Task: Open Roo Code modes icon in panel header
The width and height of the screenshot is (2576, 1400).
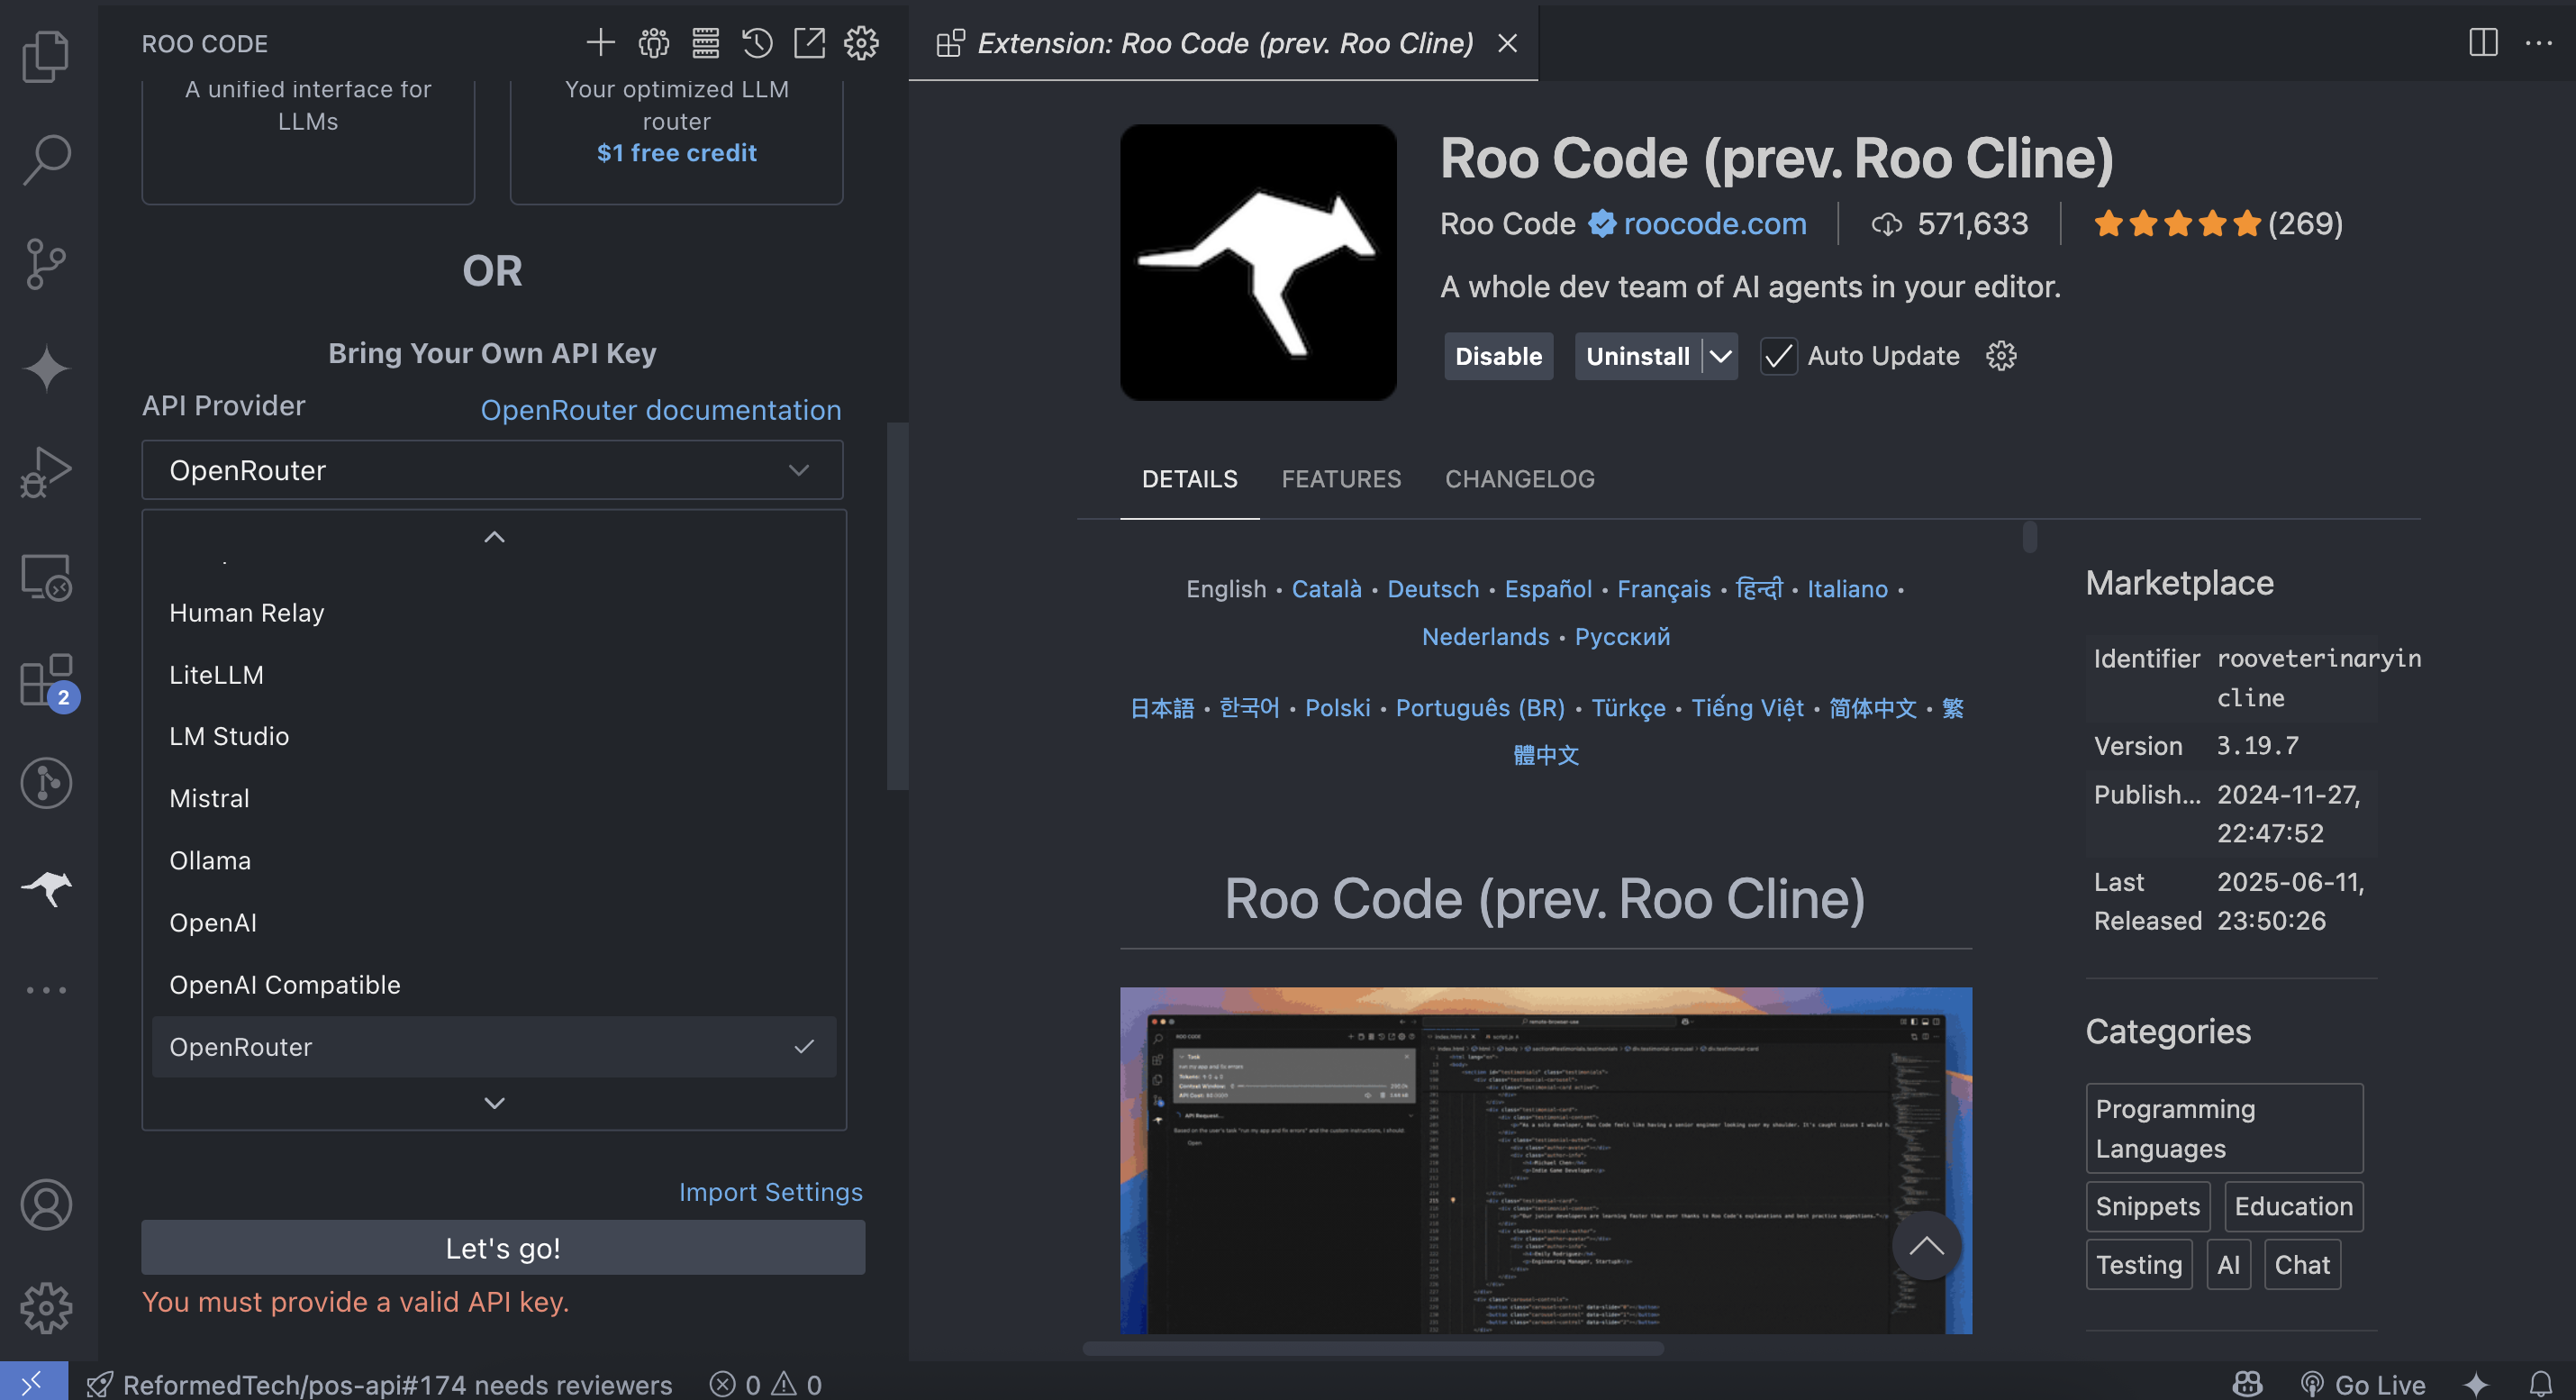Action: click(x=653, y=42)
